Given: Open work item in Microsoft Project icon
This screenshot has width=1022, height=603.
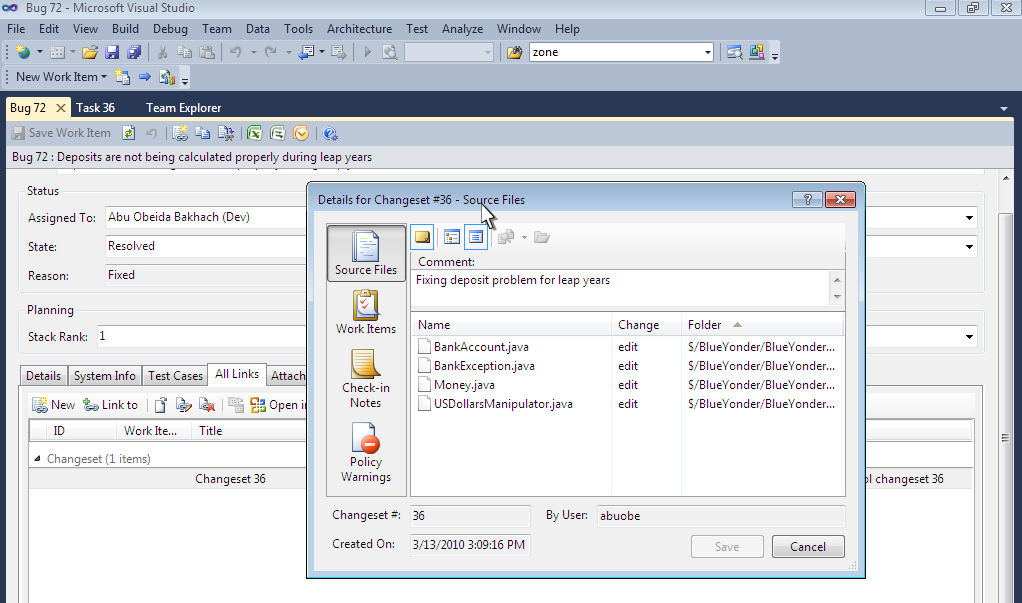Looking at the screenshot, I should tap(277, 133).
